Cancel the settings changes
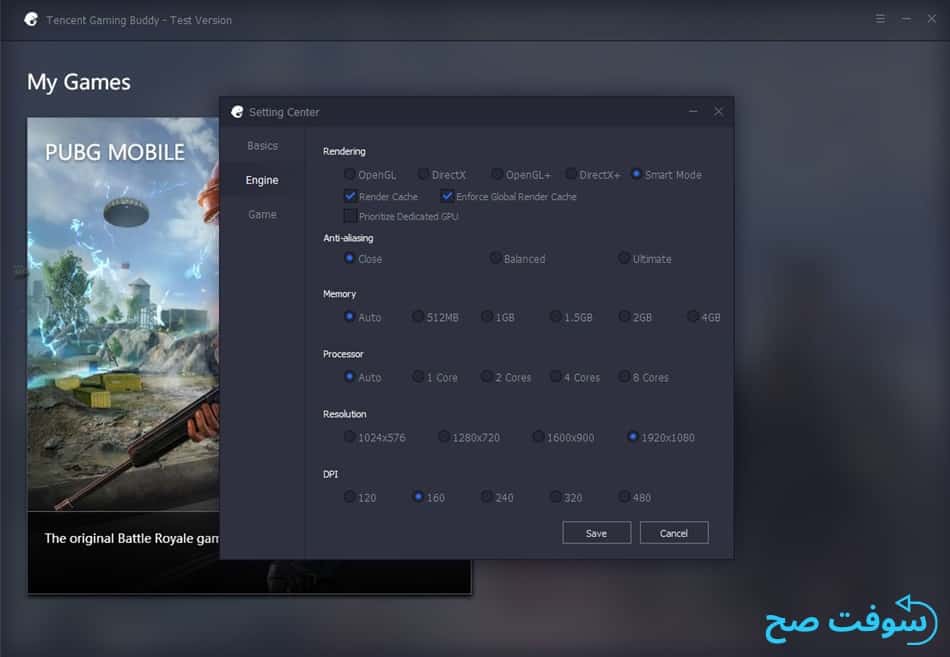This screenshot has height=657, width=950. coord(674,533)
